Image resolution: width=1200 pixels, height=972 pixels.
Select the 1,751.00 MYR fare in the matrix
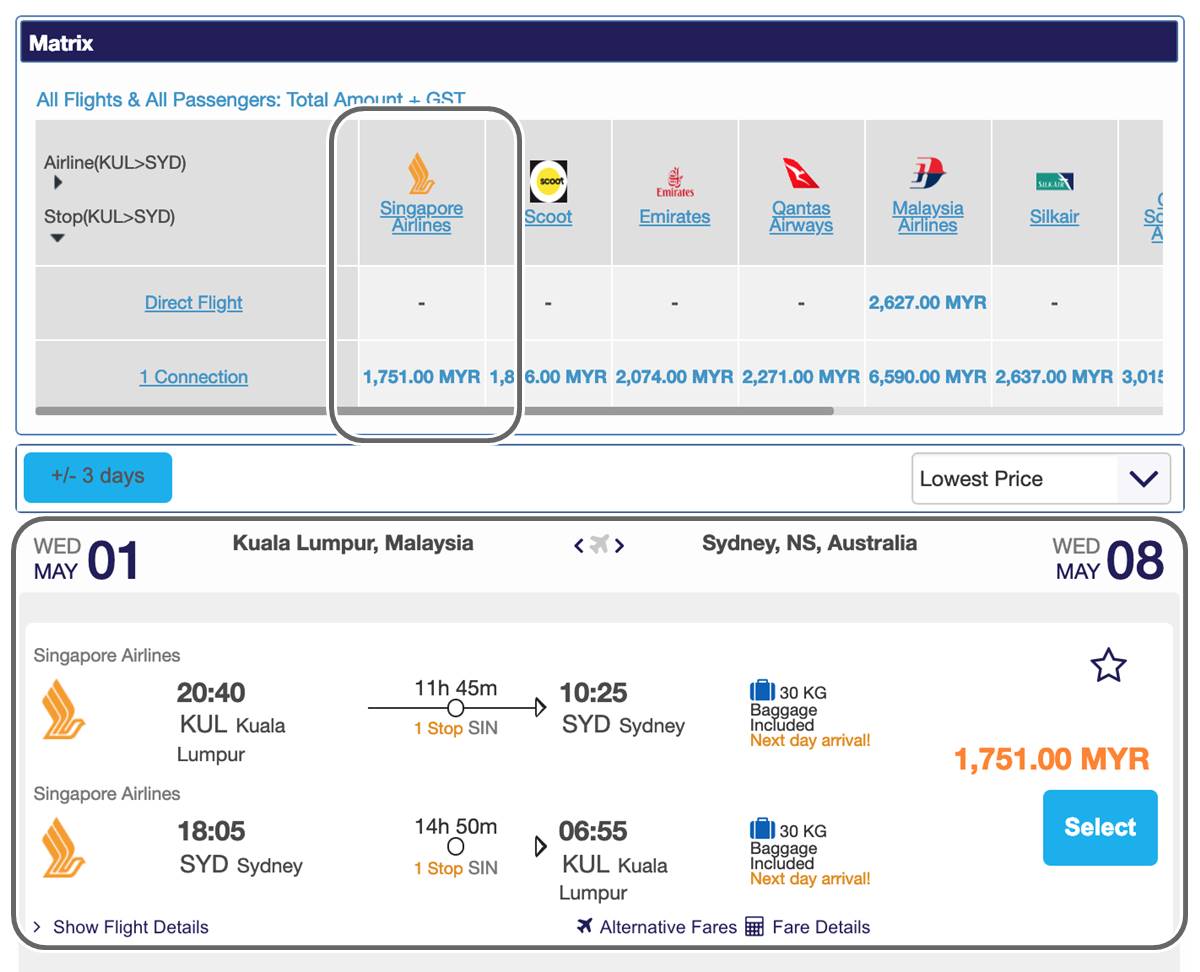click(421, 377)
